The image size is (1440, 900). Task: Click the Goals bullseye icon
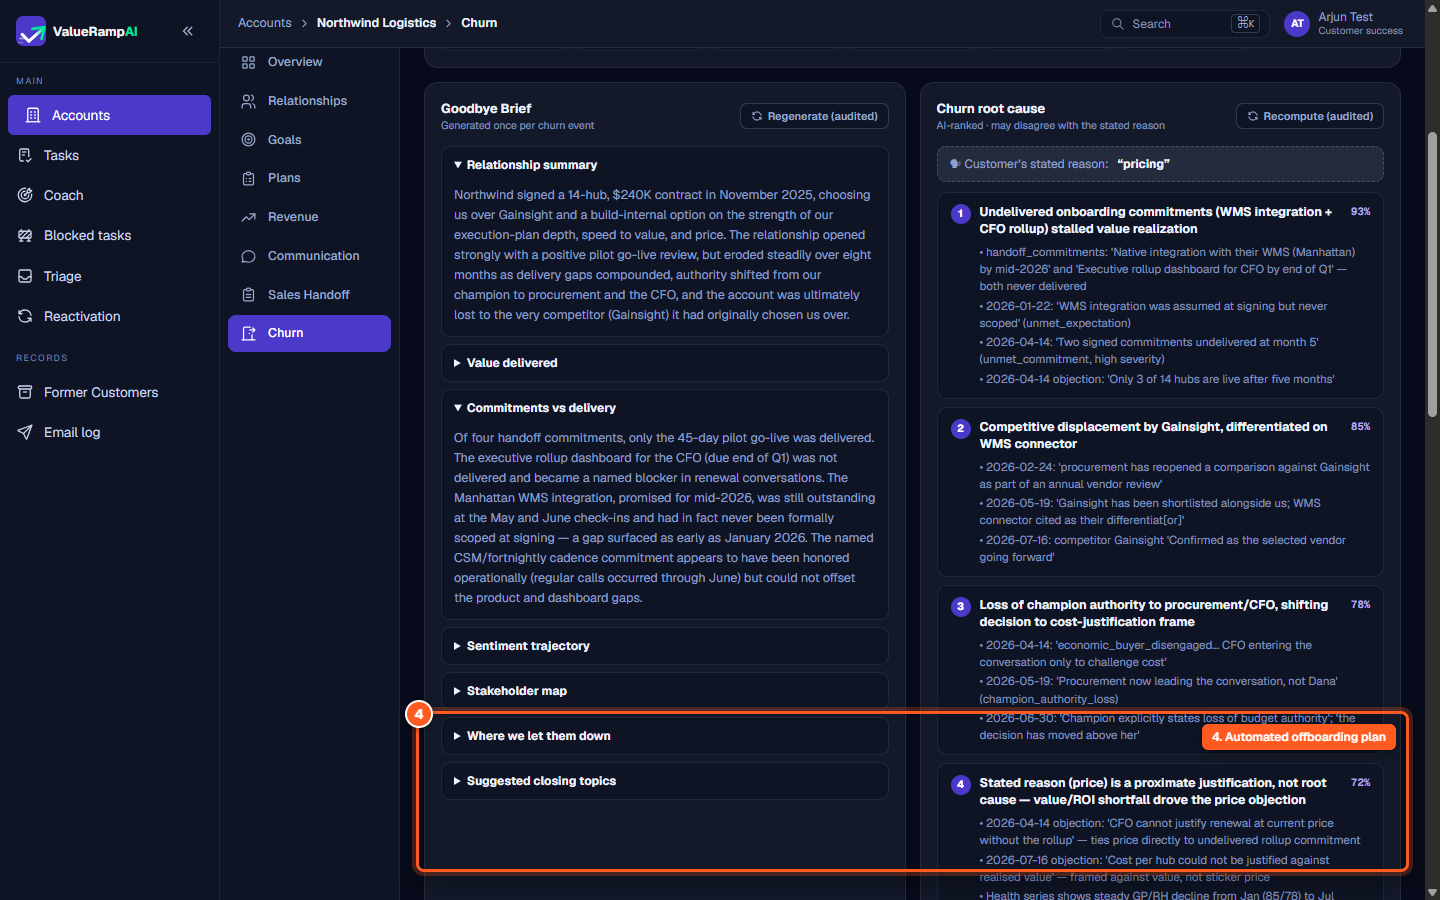249,140
